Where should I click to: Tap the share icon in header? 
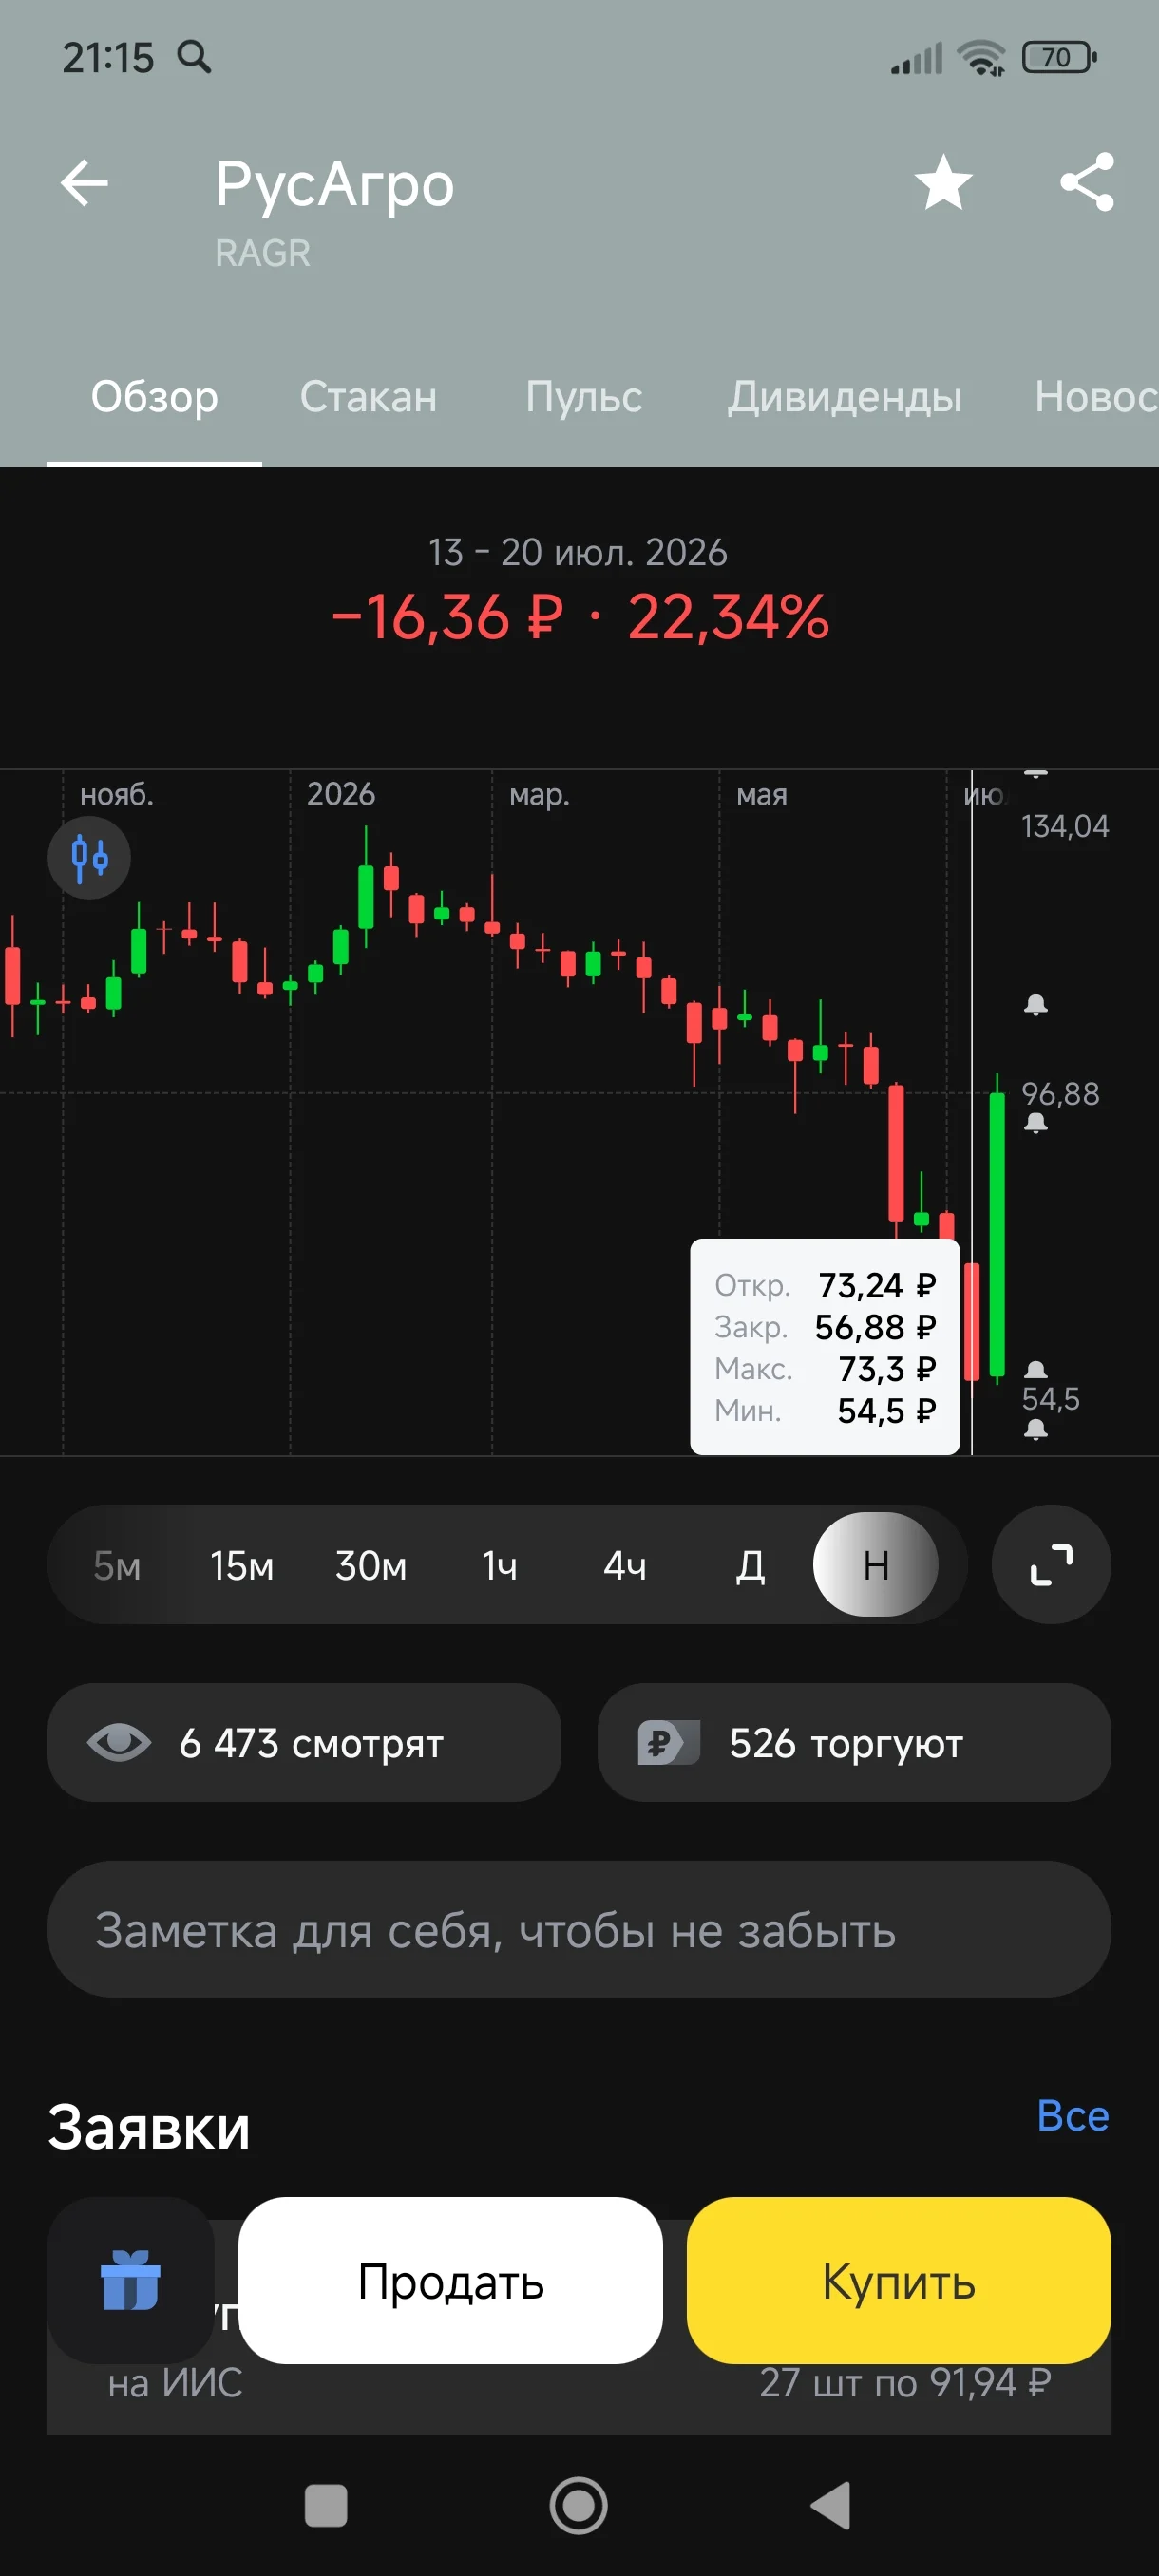(1087, 182)
